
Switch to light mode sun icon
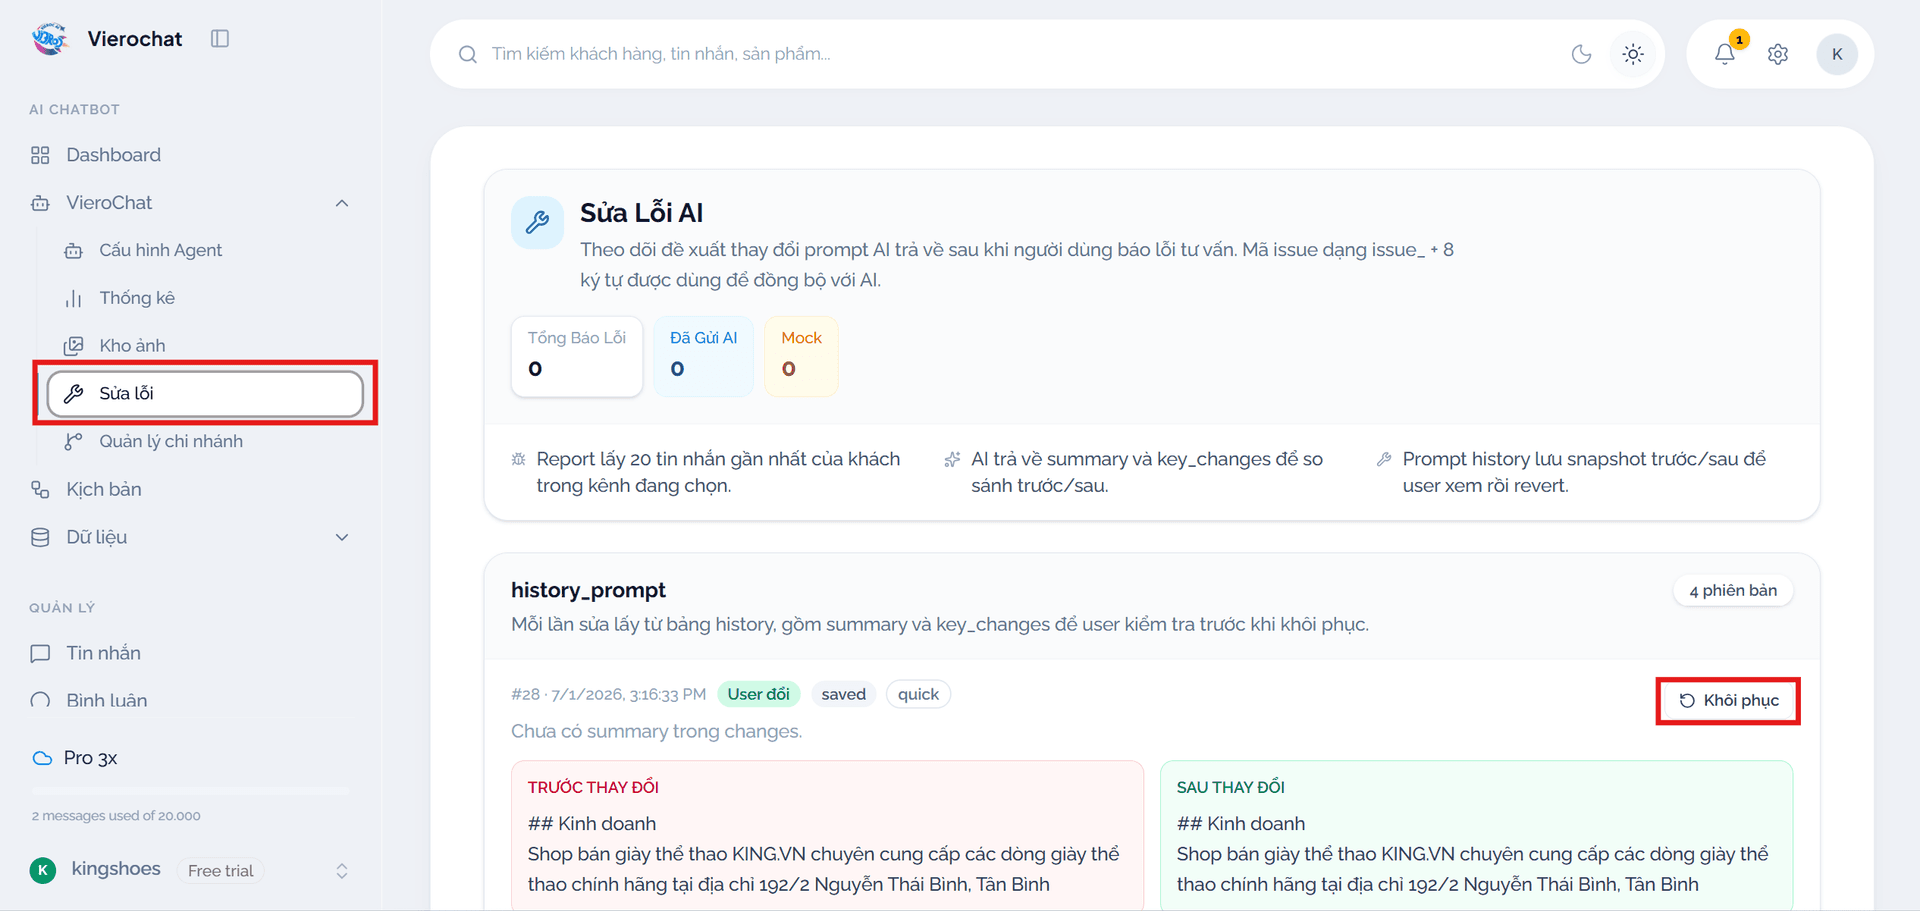[1633, 54]
